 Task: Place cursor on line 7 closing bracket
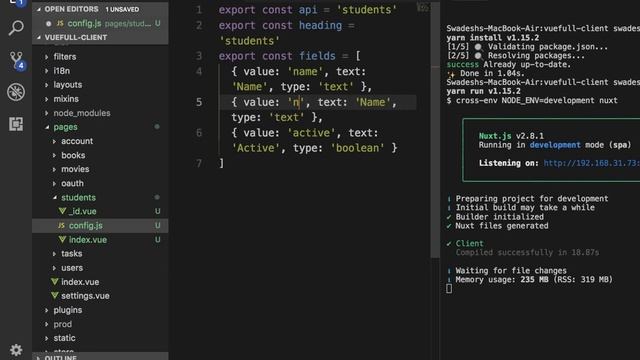click(x=222, y=163)
